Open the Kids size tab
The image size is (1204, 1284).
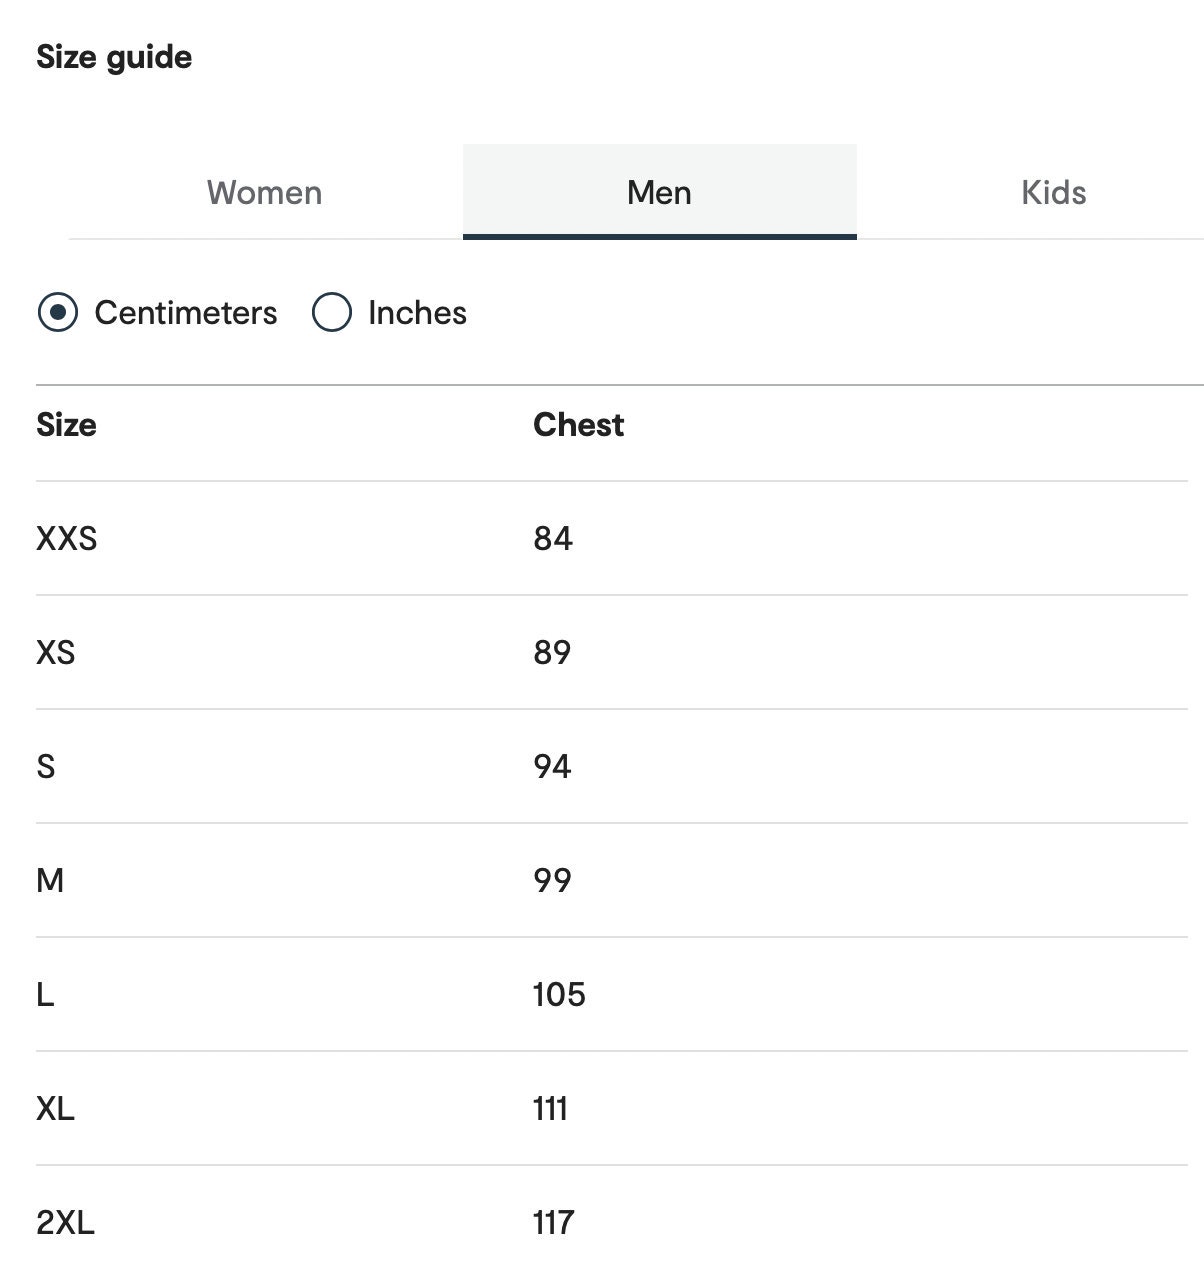pos(1053,192)
